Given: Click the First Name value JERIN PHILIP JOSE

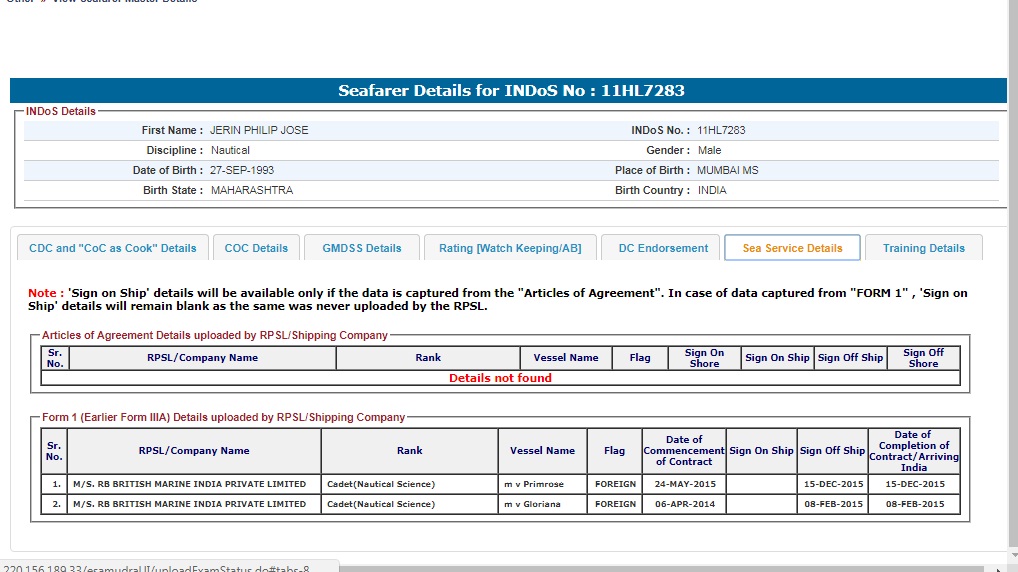Looking at the screenshot, I should 259,130.
